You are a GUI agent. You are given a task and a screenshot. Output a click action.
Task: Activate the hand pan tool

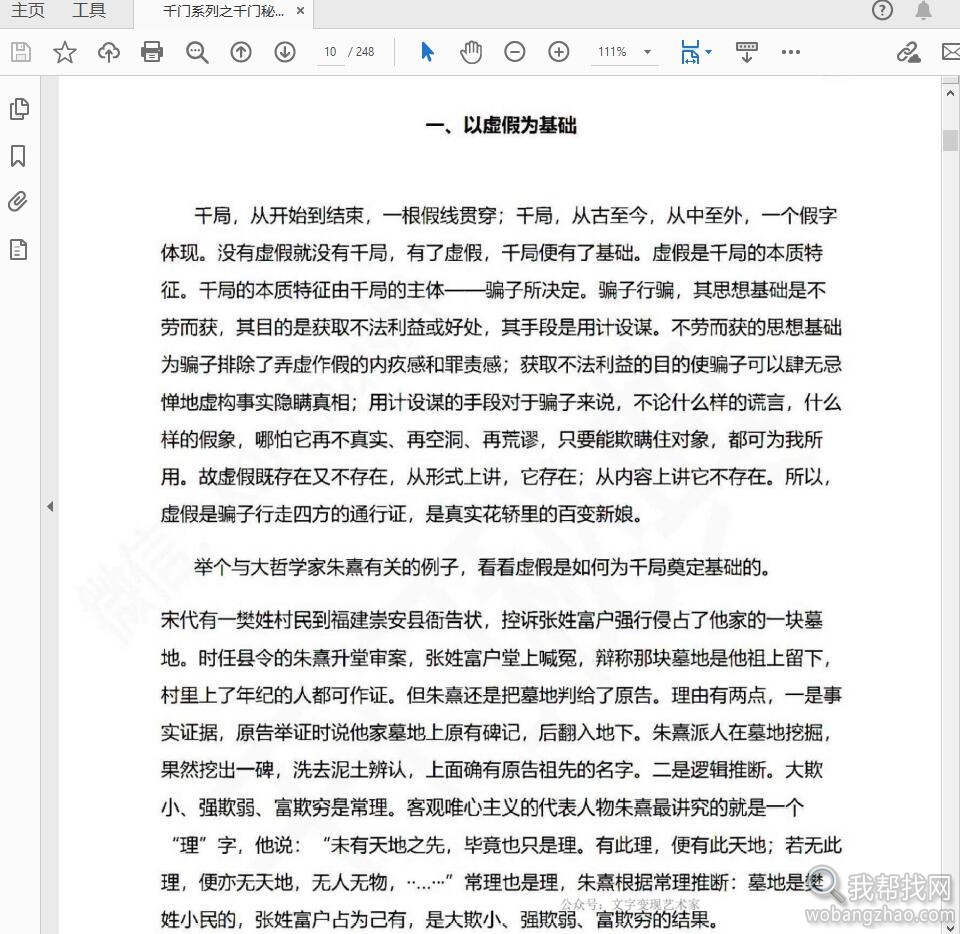click(471, 52)
